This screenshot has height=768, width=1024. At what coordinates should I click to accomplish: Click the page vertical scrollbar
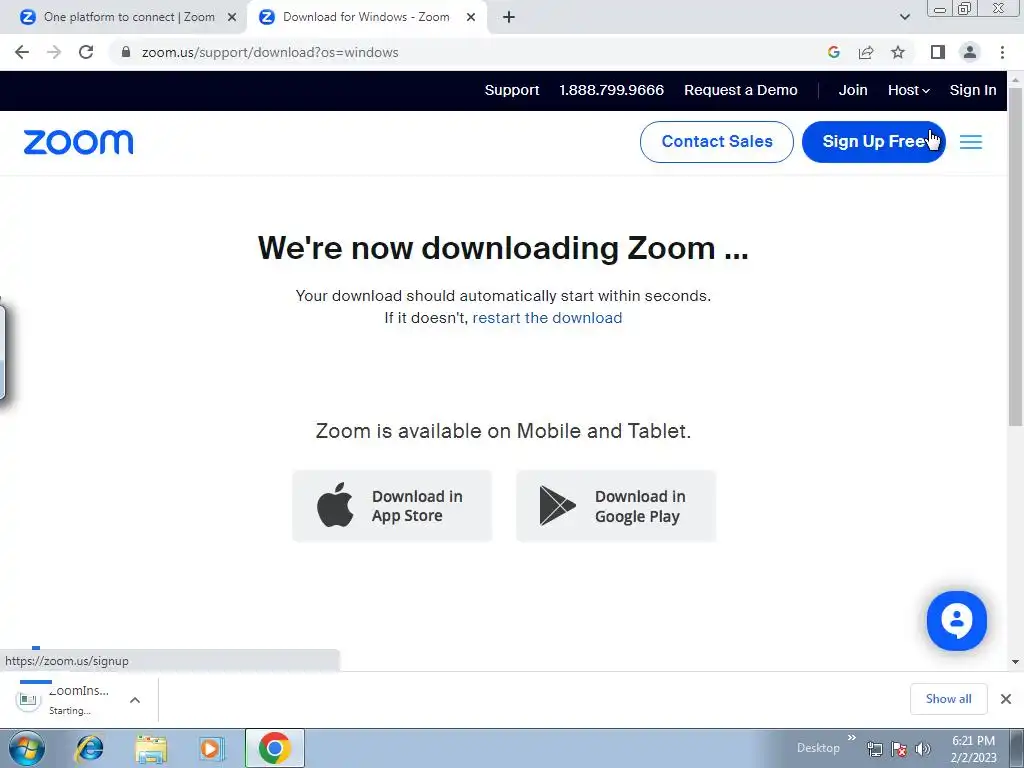point(1015,256)
